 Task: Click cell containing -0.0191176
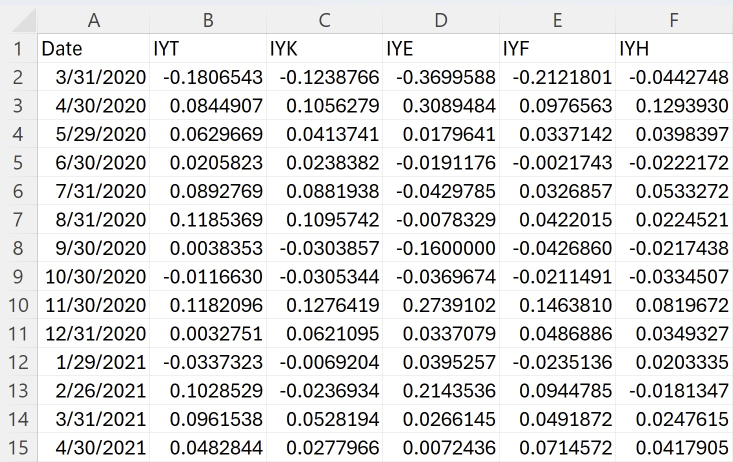pos(440,162)
